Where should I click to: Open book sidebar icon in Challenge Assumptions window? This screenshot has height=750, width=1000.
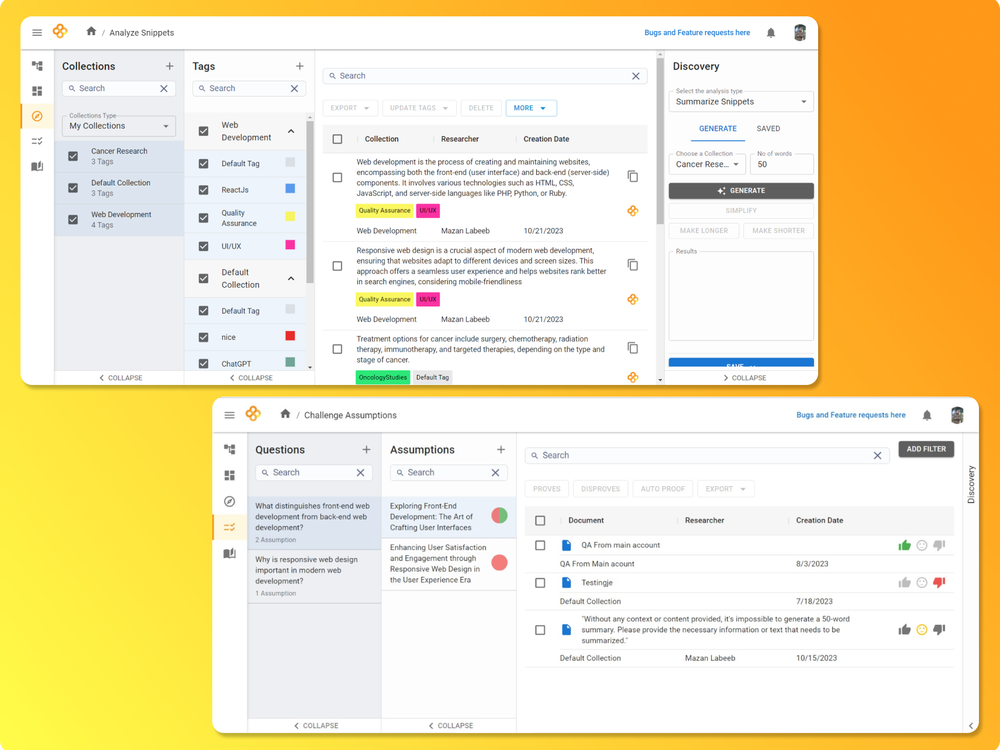click(x=230, y=553)
